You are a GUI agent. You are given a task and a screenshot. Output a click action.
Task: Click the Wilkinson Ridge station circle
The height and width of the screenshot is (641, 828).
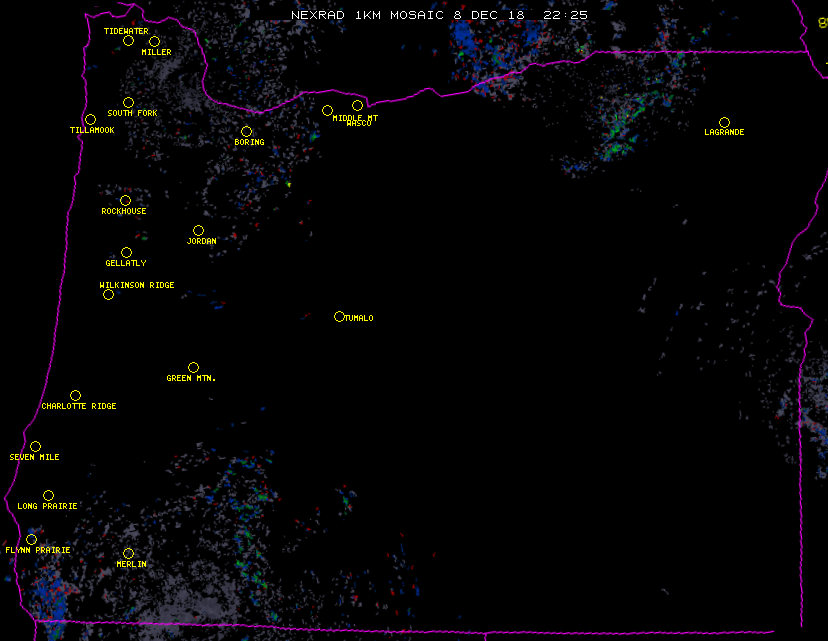pos(108,294)
